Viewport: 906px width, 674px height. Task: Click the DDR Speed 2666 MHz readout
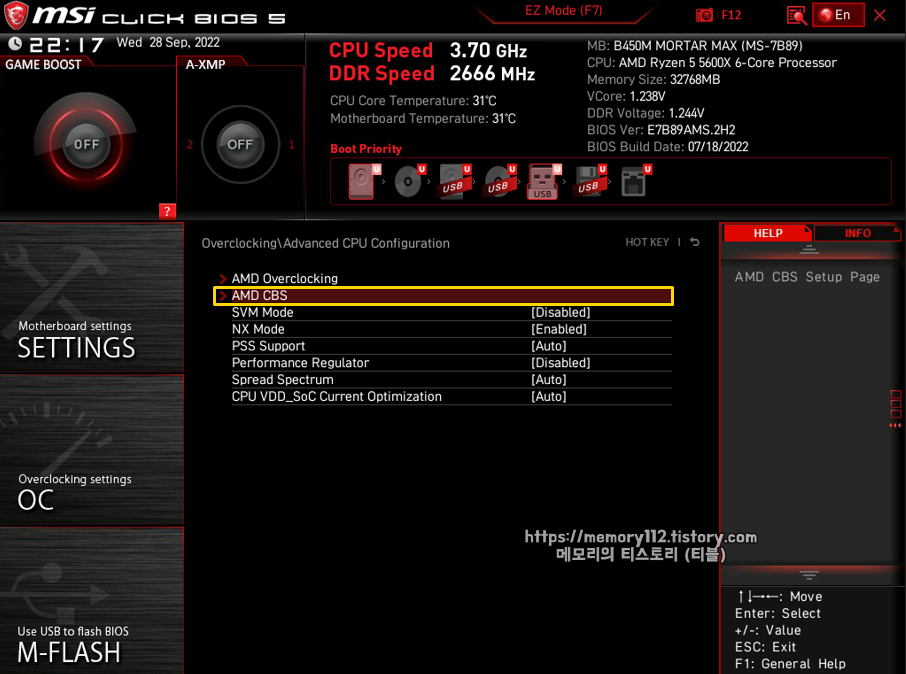click(x=432, y=73)
